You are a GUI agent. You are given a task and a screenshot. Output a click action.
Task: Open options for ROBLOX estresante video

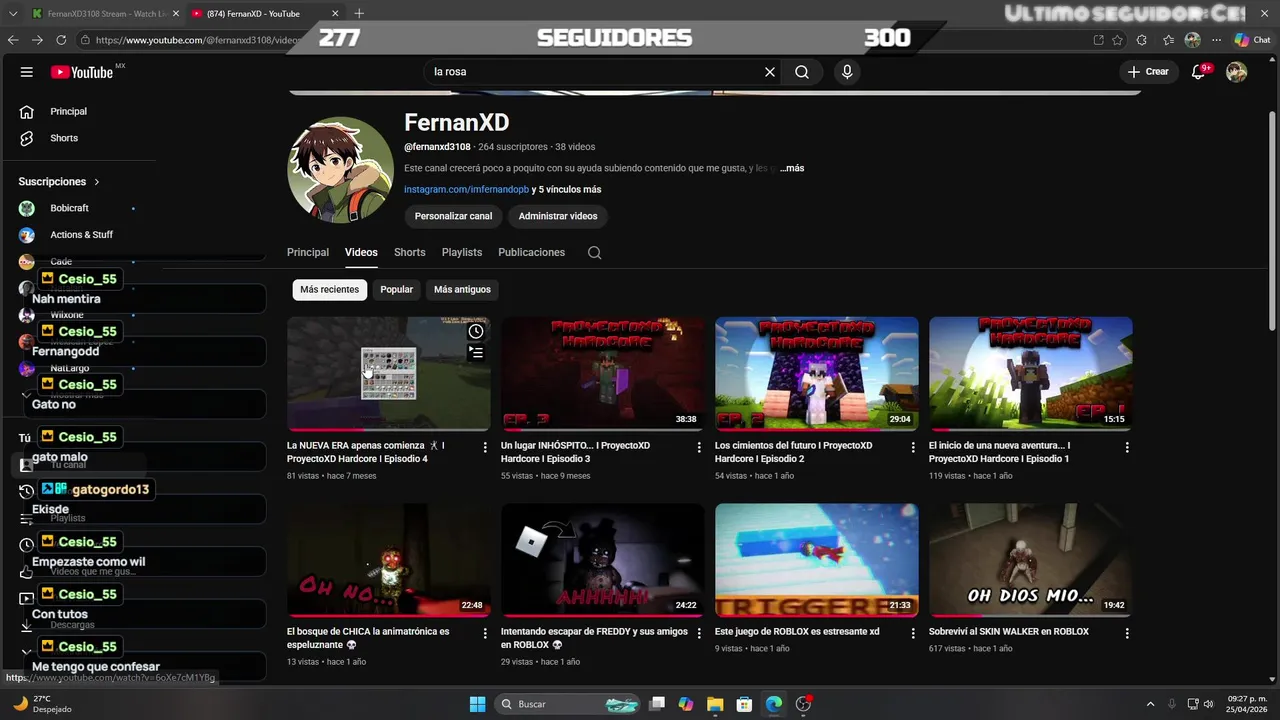tap(913, 634)
